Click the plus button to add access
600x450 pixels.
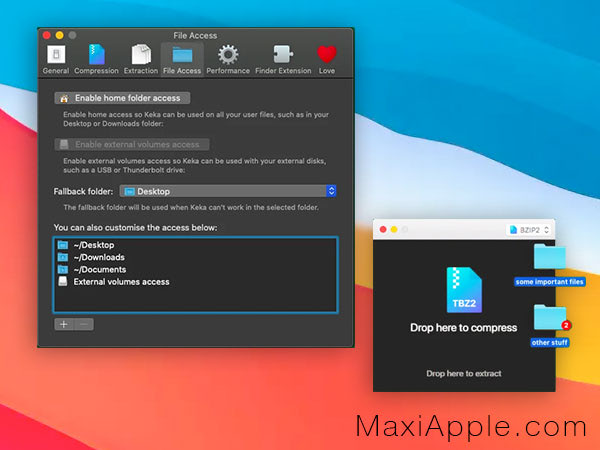coord(64,324)
